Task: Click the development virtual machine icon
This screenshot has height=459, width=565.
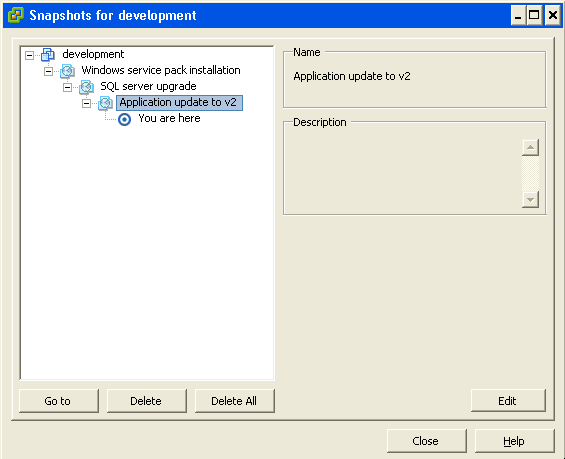Action: click(x=48, y=55)
